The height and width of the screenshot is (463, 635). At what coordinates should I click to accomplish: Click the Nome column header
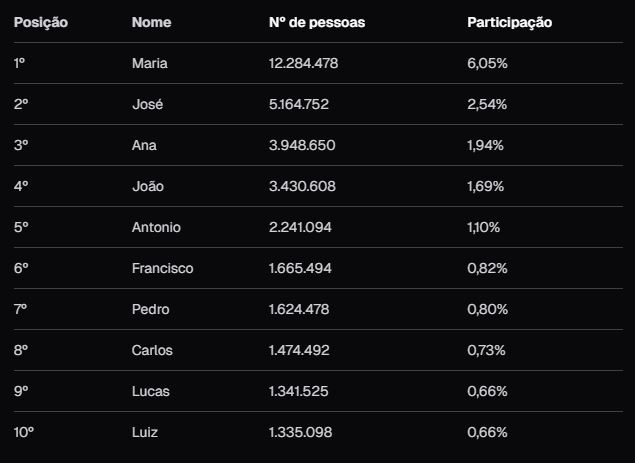point(149,22)
